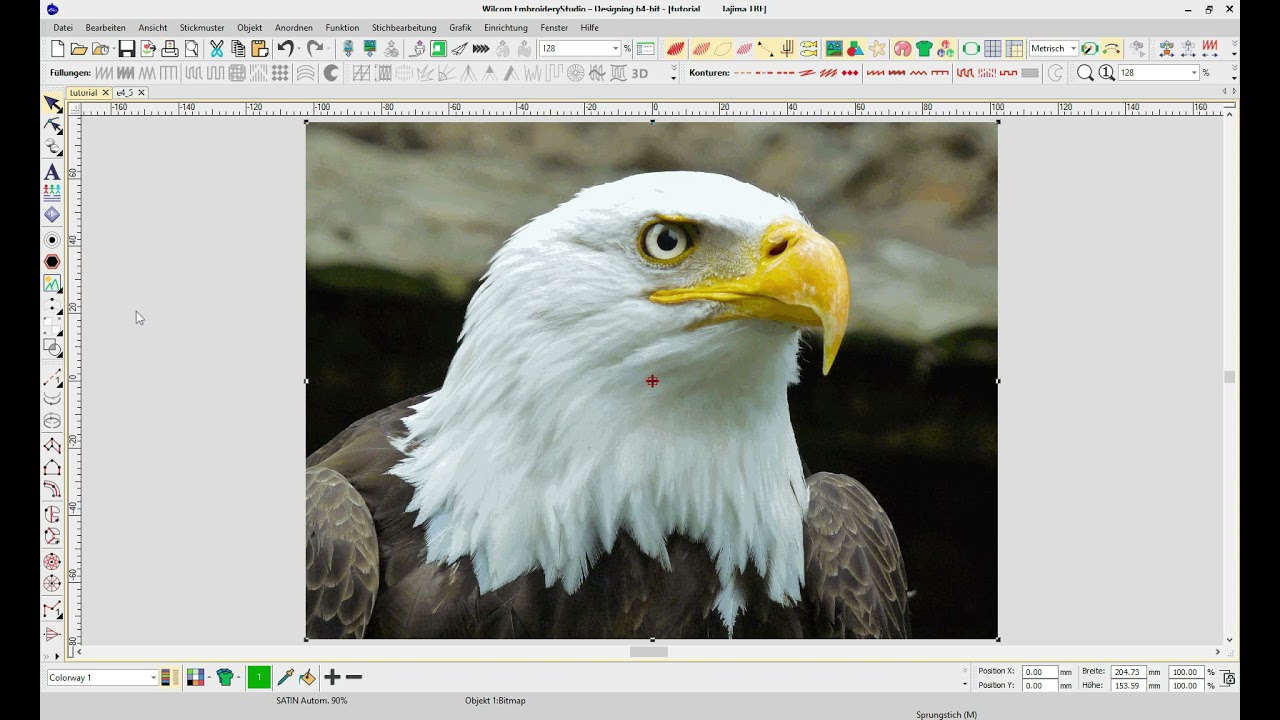Remove a color with the minus icon
Viewport: 1280px width, 720px height.
click(x=354, y=677)
